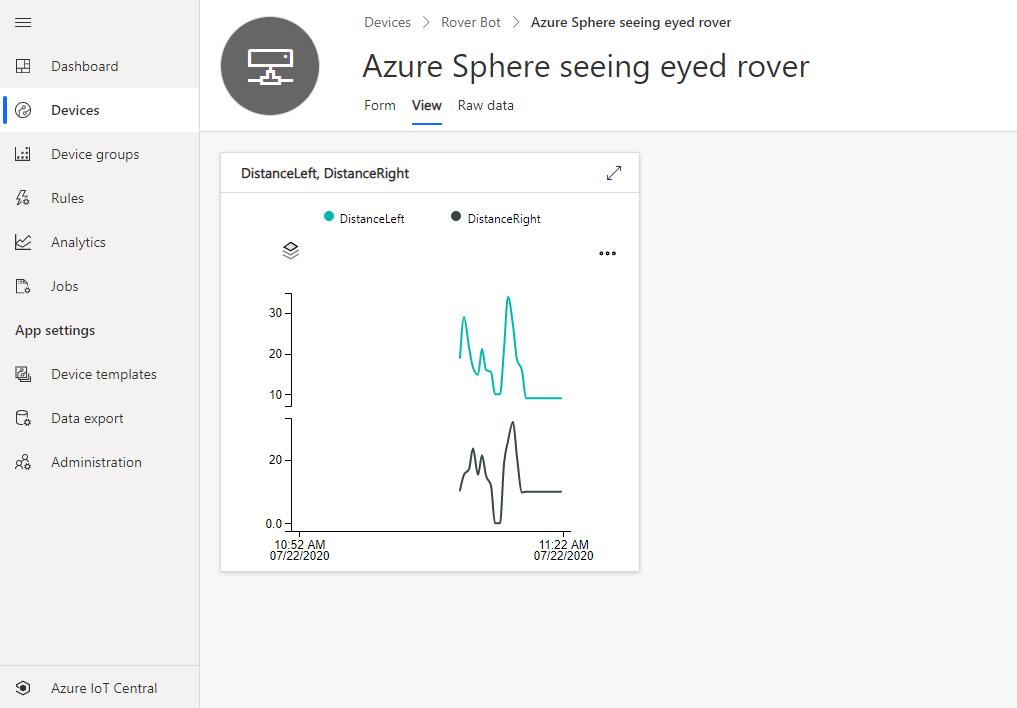Switch to the Form tab
This screenshot has width=1017, height=708.
click(x=379, y=105)
